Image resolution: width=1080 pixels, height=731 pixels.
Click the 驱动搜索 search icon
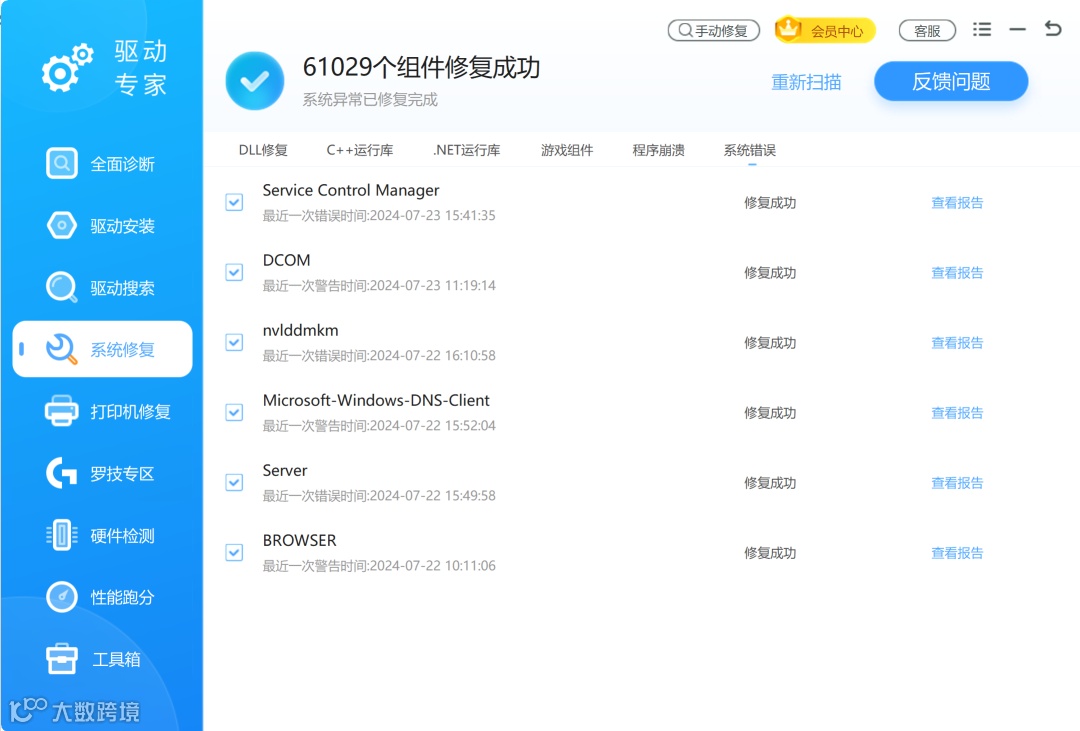(61, 287)
